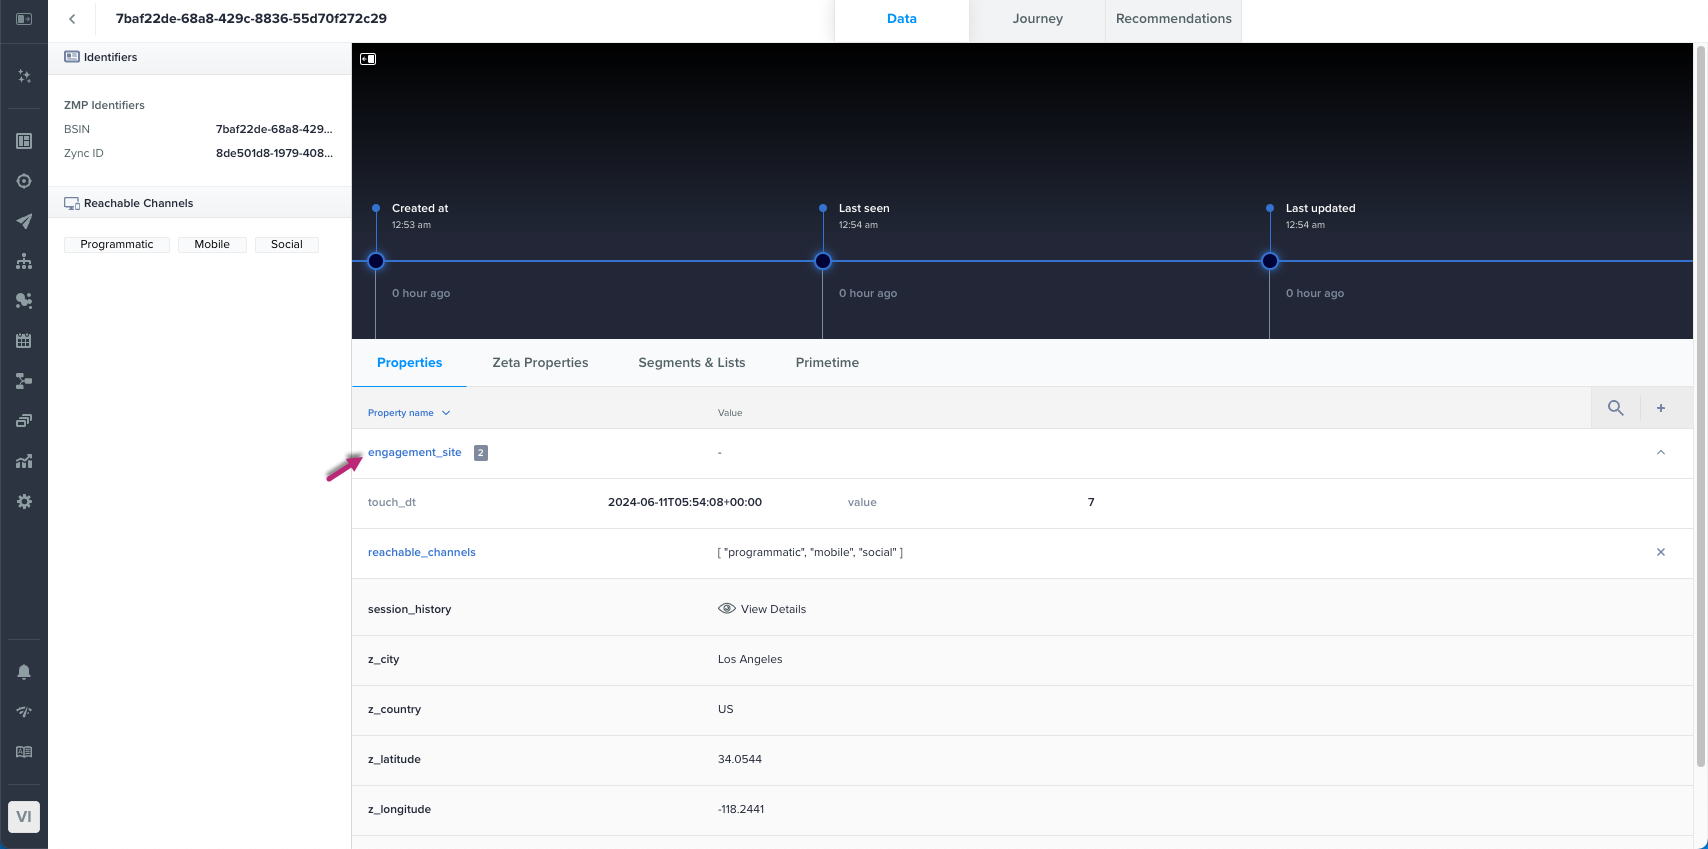Toggle the sidebar panel icon on timeline
Screen dimensions: 1708x849
(x=368, y=59)
